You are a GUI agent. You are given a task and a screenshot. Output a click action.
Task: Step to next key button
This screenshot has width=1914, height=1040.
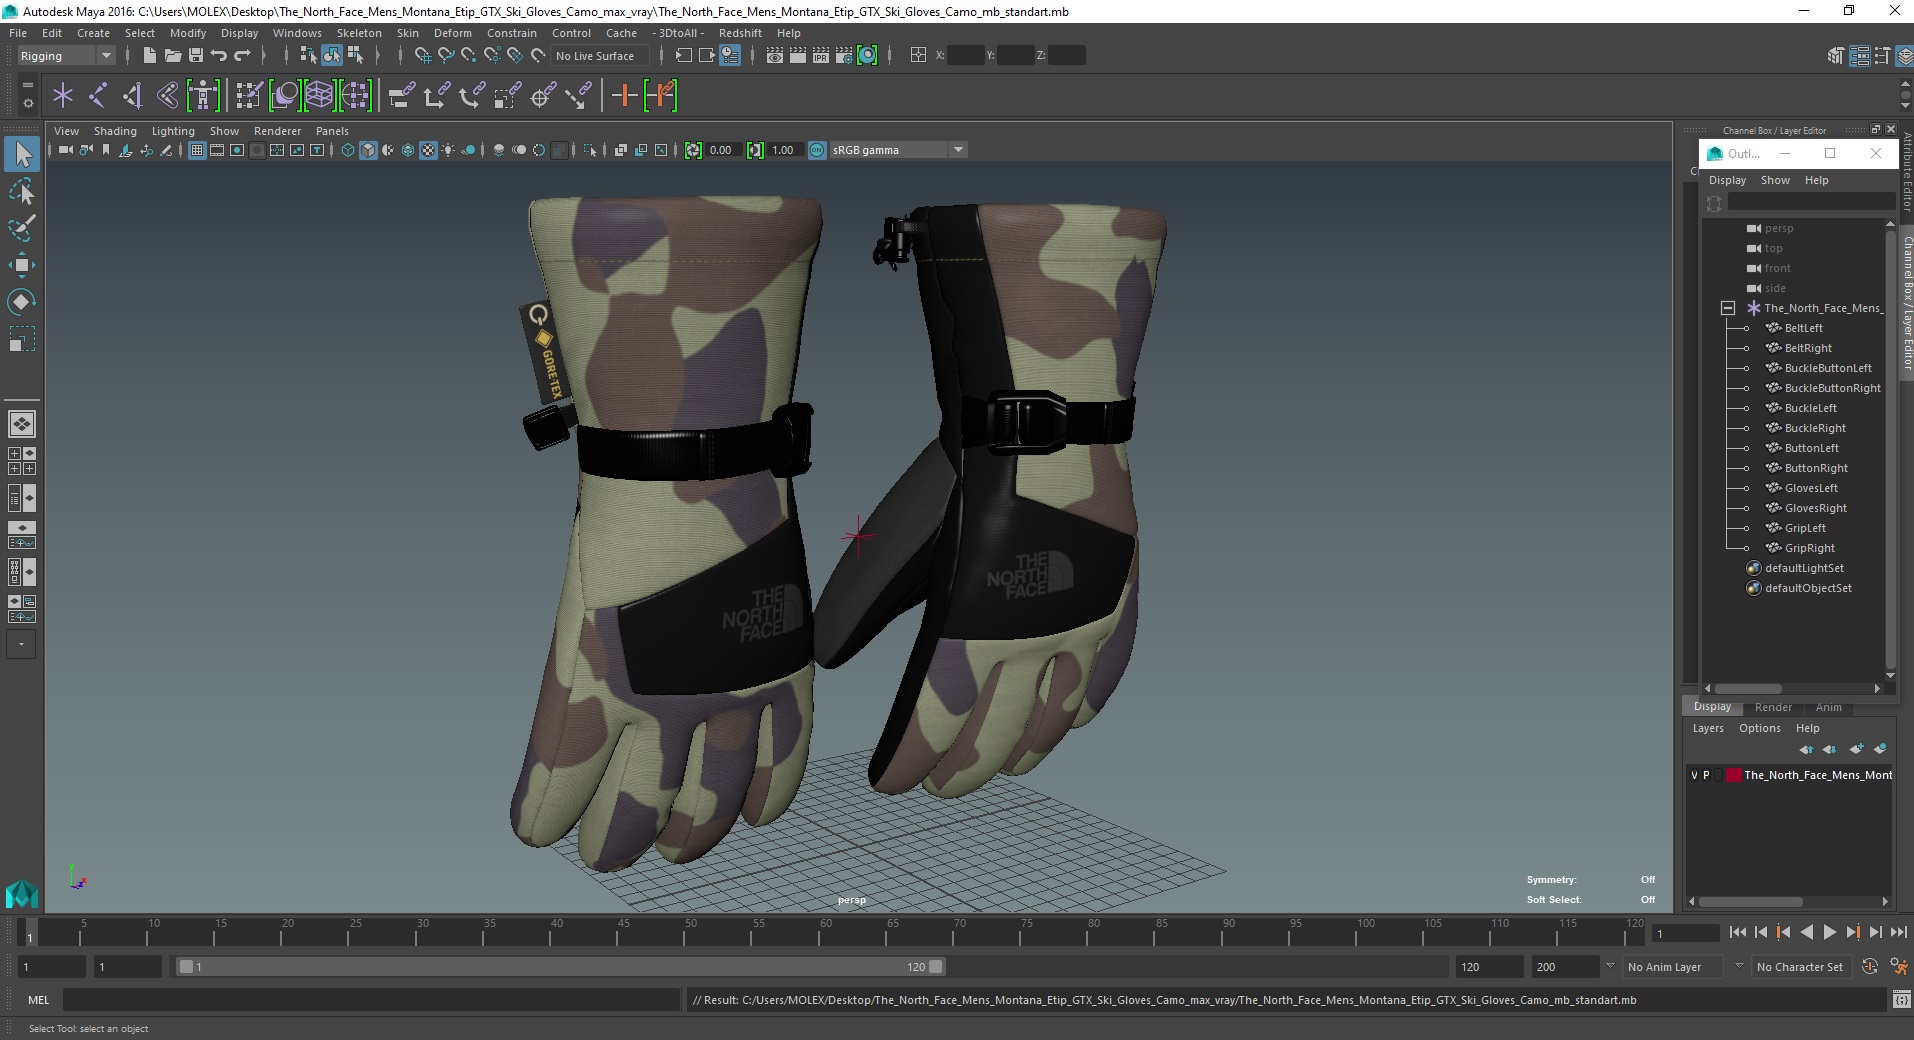1852,932
